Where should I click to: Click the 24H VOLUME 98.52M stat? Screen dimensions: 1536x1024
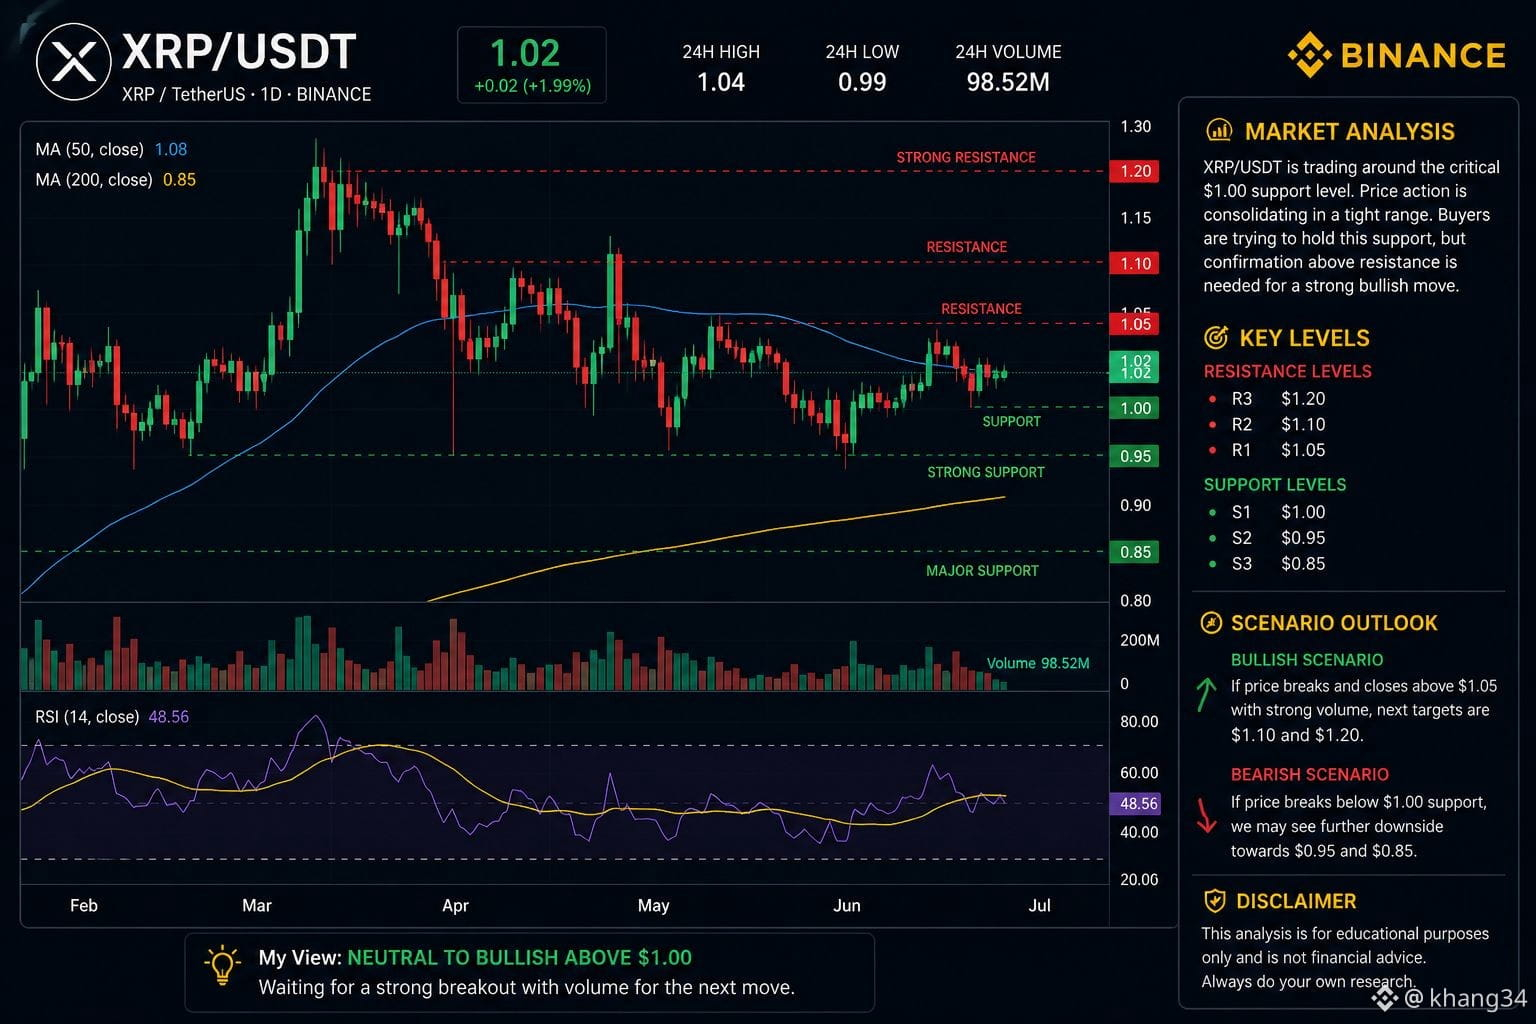click(x=1008, y=68)
